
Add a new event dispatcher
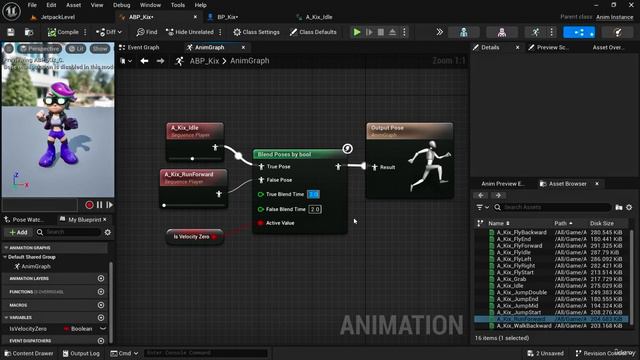pos(101,341)
